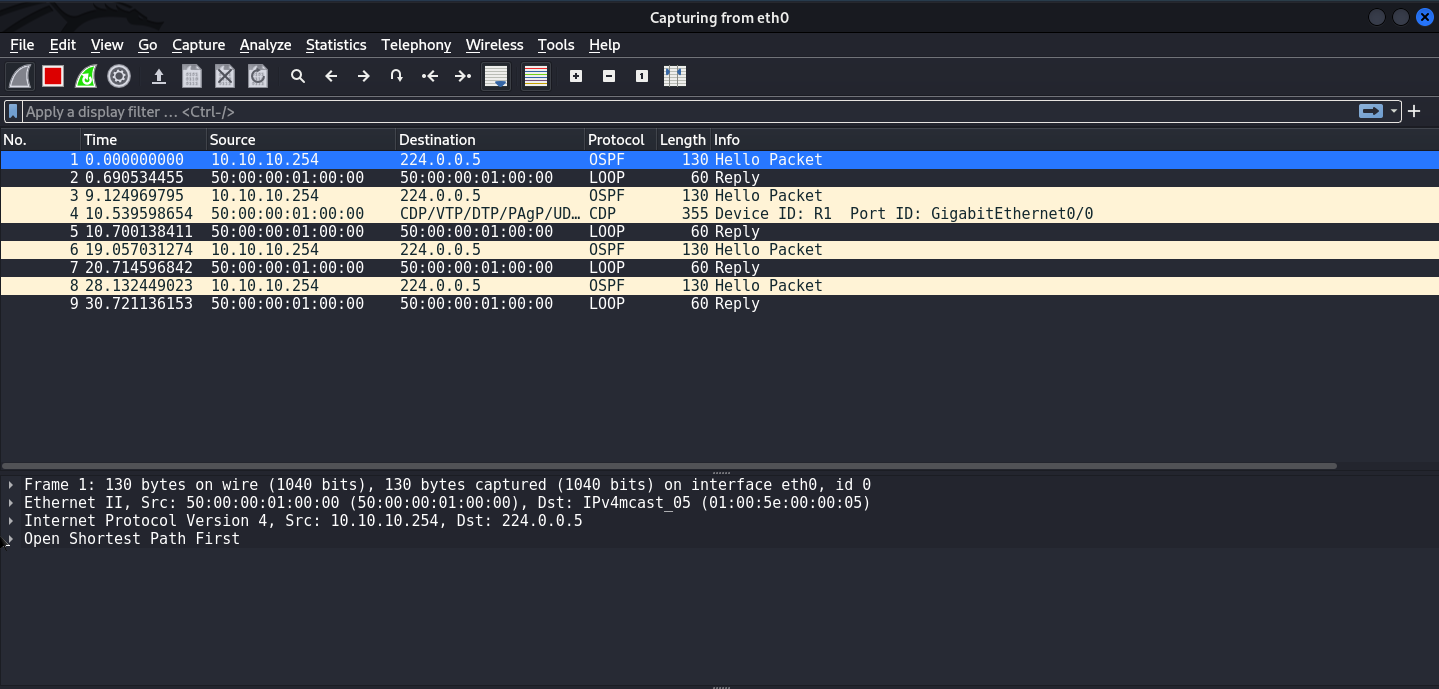This screenshot has height=689, width=1439.
Task: Restart the current capture with green fin
Action: pyautogui.click(x=86, y=76)
